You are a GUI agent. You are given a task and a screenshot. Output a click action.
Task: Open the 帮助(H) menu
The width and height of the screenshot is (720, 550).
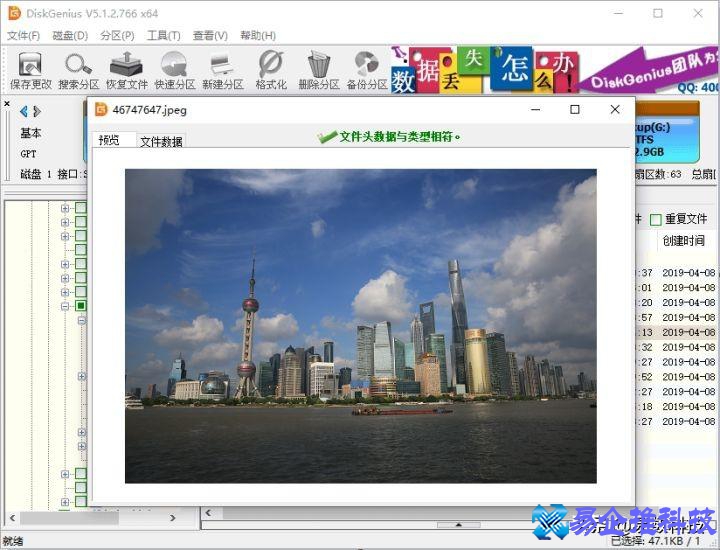(x=258, y=35)
